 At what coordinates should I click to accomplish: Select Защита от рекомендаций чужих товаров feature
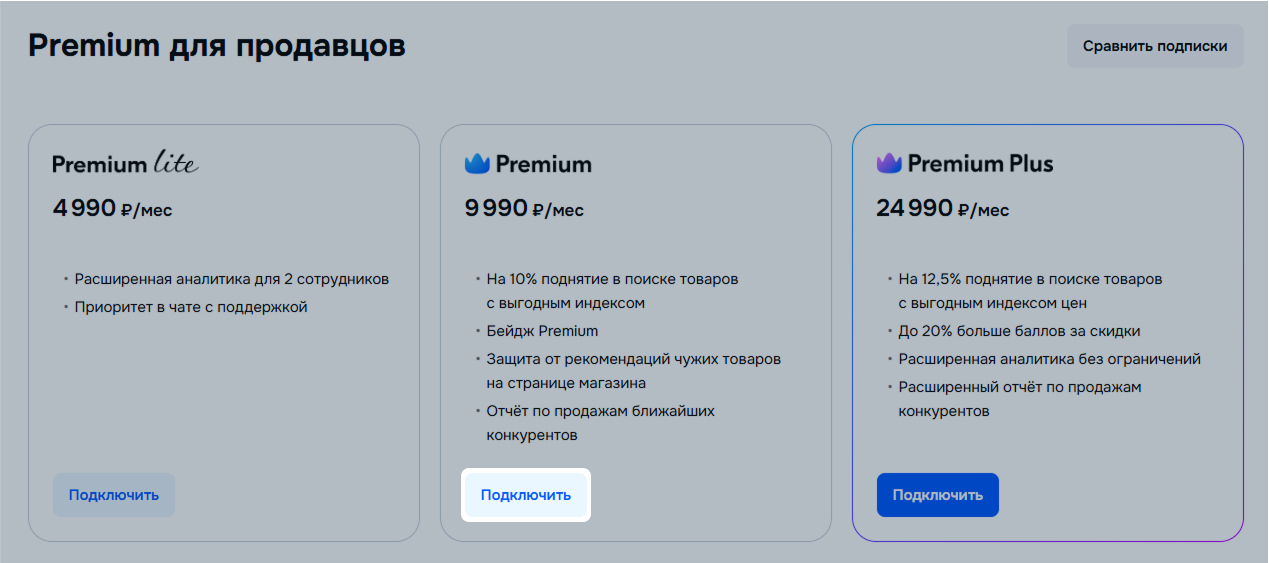(634, 370)
